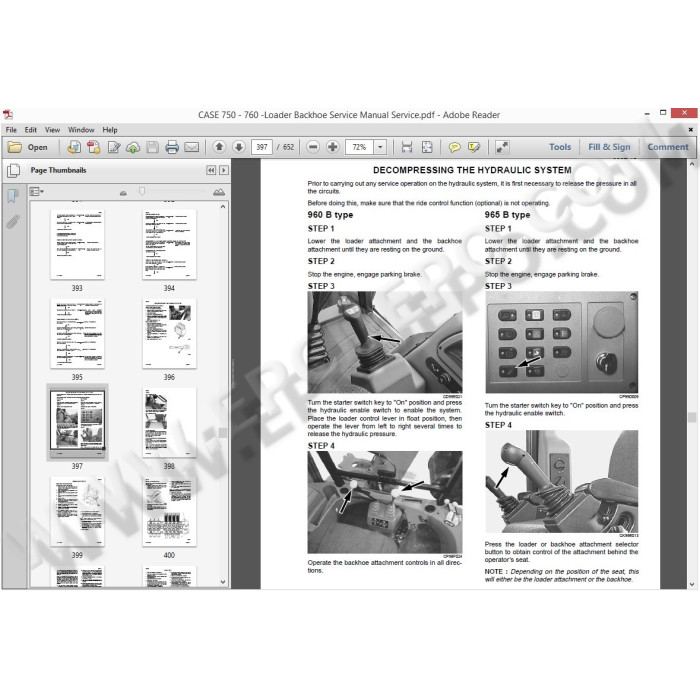Select the page 397 thumbnail
700x700 pixels.
tap(77, 420)
